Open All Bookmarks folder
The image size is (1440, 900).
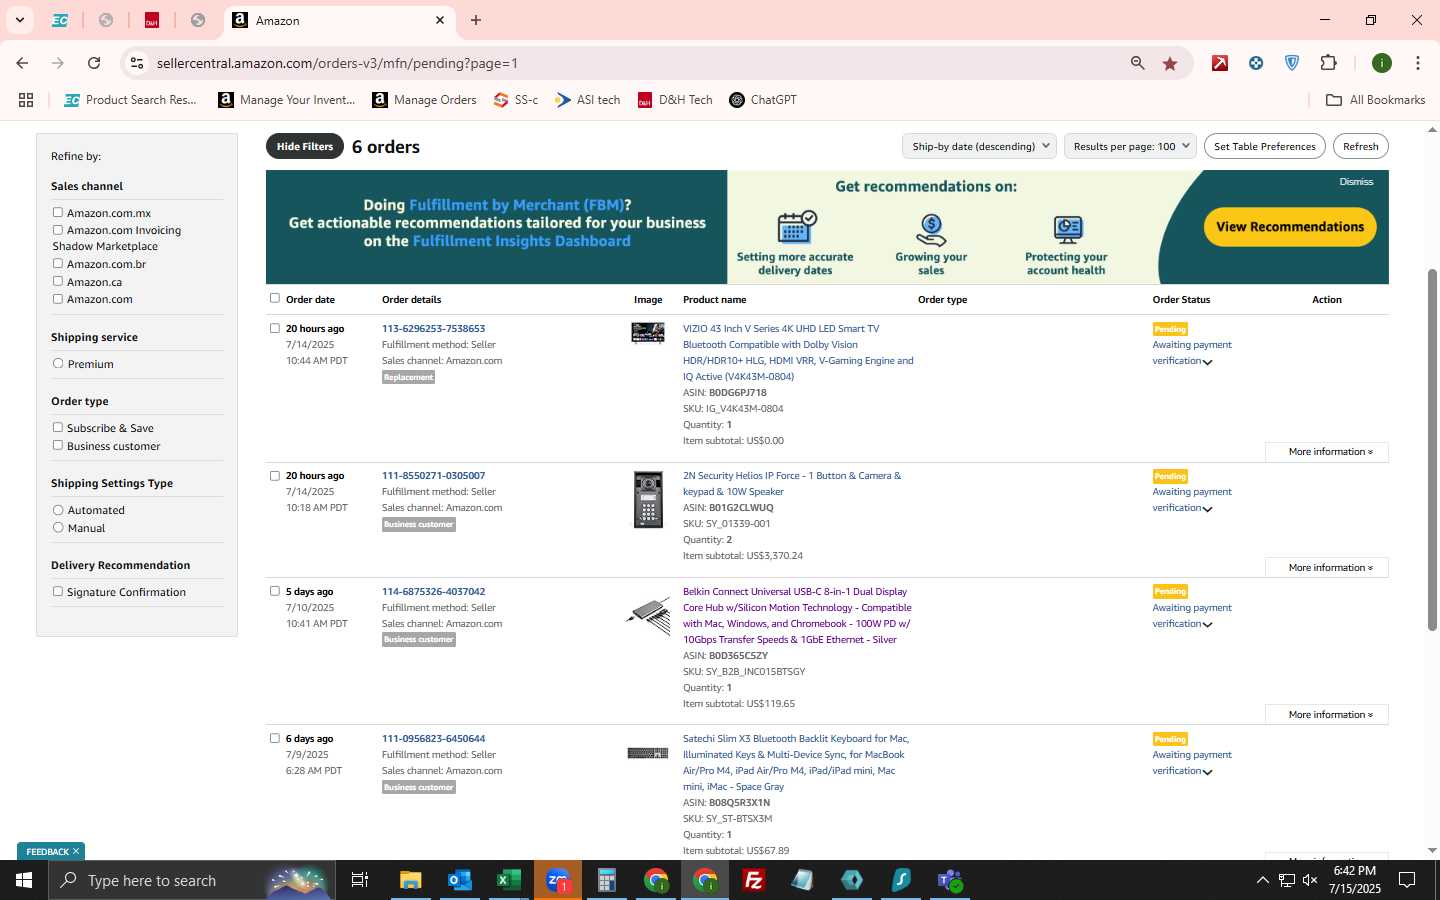point(1375,100)
